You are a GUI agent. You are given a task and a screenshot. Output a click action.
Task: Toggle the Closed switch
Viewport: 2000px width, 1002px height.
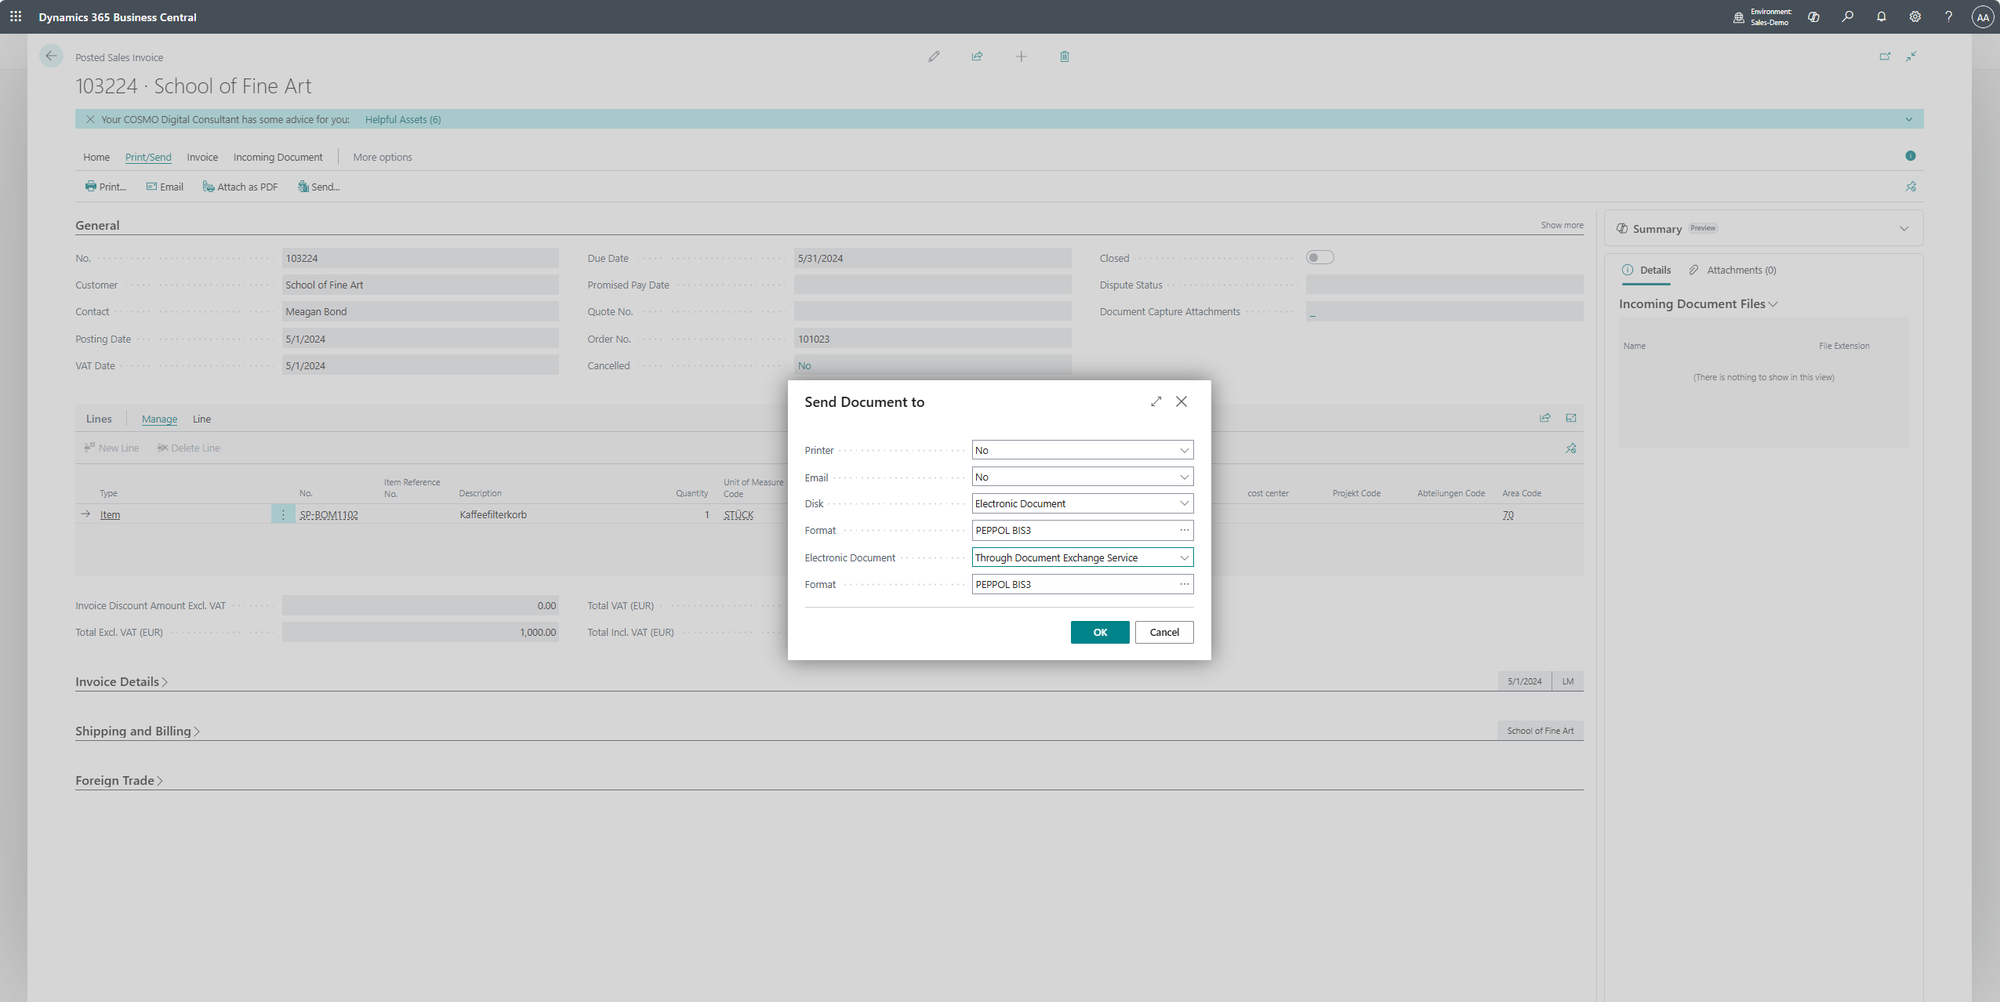pos(1319,258)
